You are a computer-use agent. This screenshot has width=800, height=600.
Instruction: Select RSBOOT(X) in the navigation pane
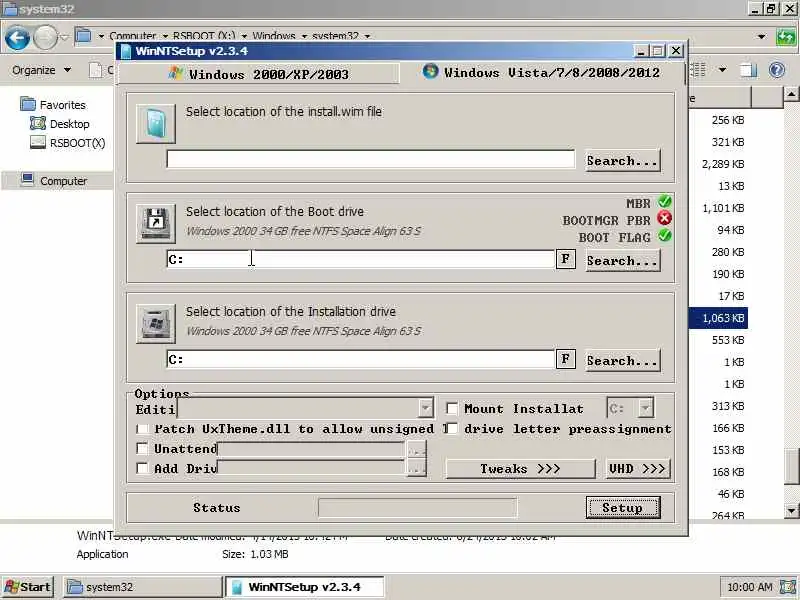pos(67,143)
